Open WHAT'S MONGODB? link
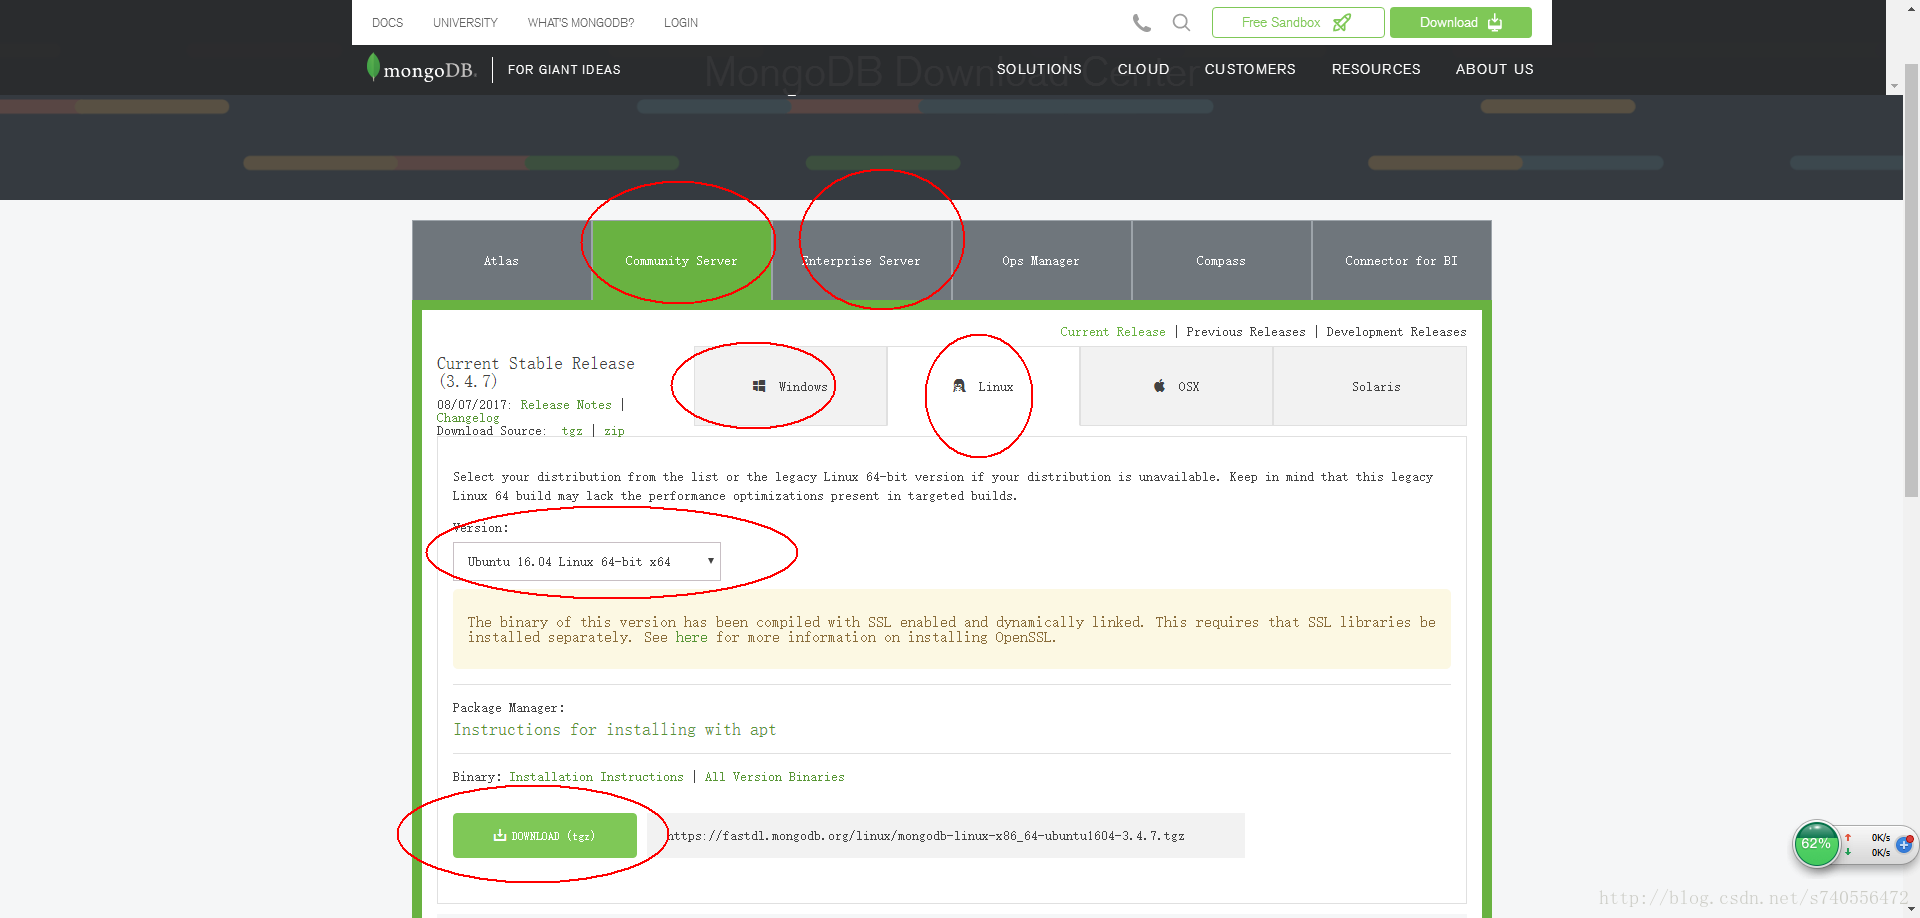The height and width of the screenshot is (918, 1920). 581,23
